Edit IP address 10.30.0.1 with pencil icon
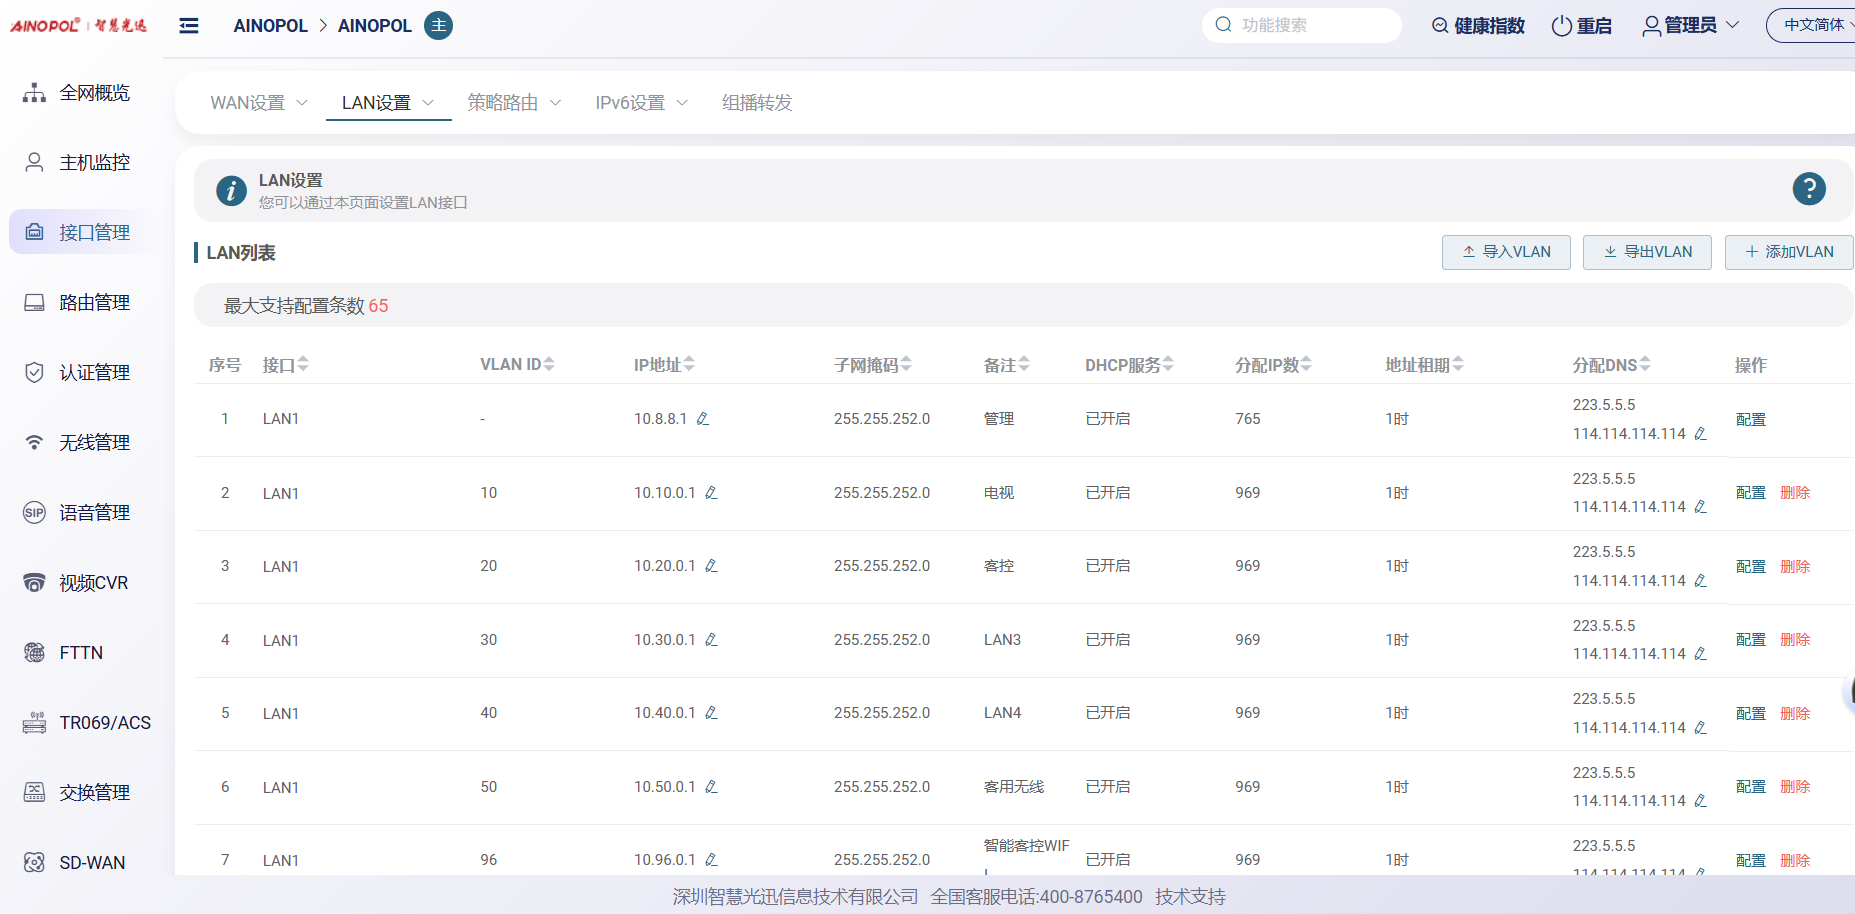The width and height of the screenshot is (1855, 914). coord(711,640)
